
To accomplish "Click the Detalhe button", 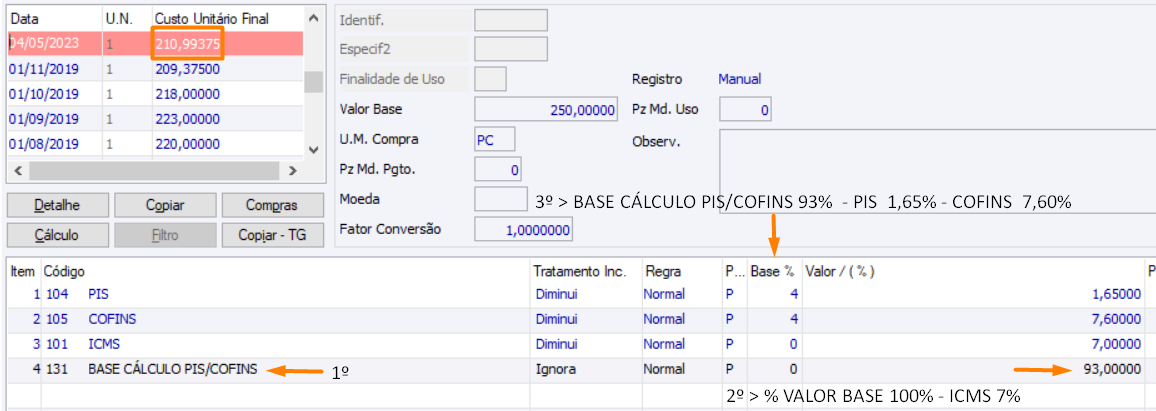I will tap(57, 205).
